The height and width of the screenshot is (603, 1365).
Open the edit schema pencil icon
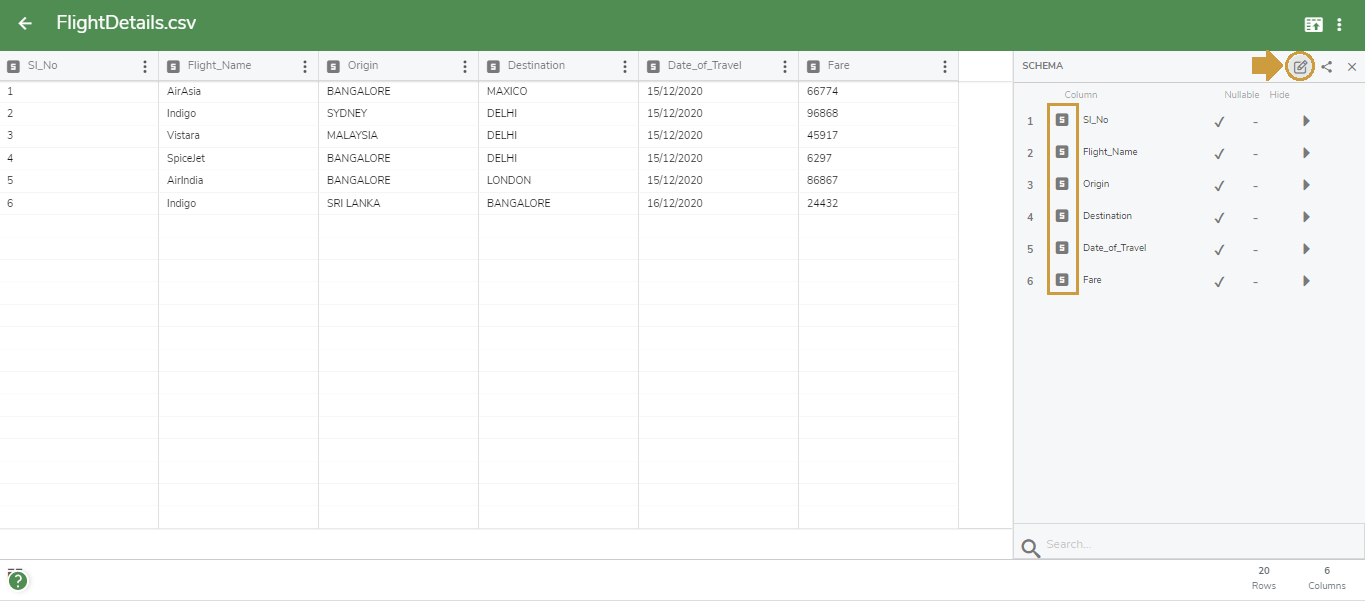tap(1298, 65)
